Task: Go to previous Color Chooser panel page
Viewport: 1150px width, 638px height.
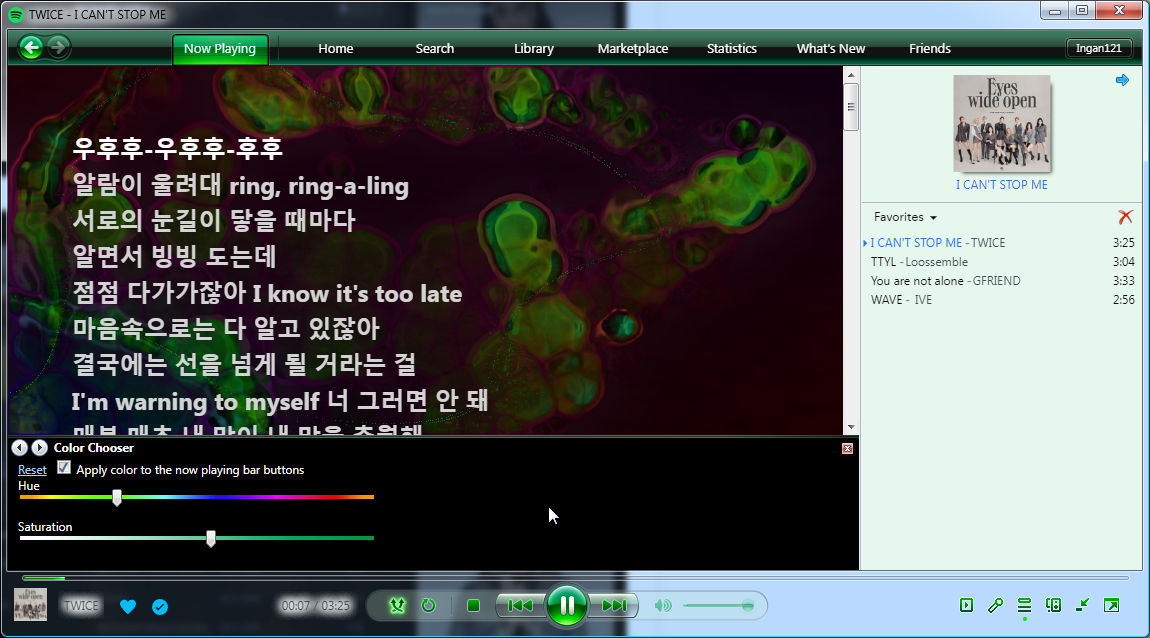Action: [x=20, y=448]
